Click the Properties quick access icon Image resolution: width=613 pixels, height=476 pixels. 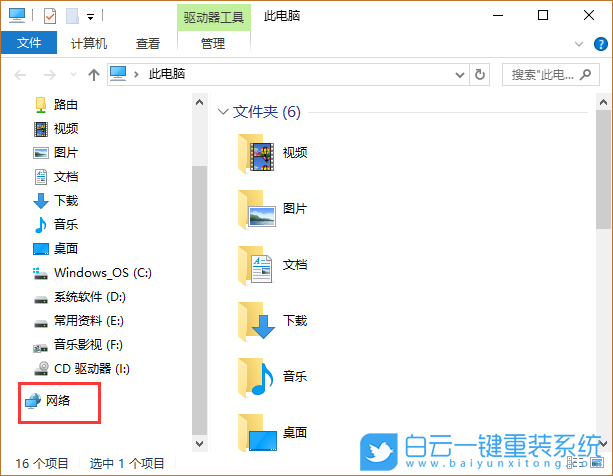click(50, 16)
